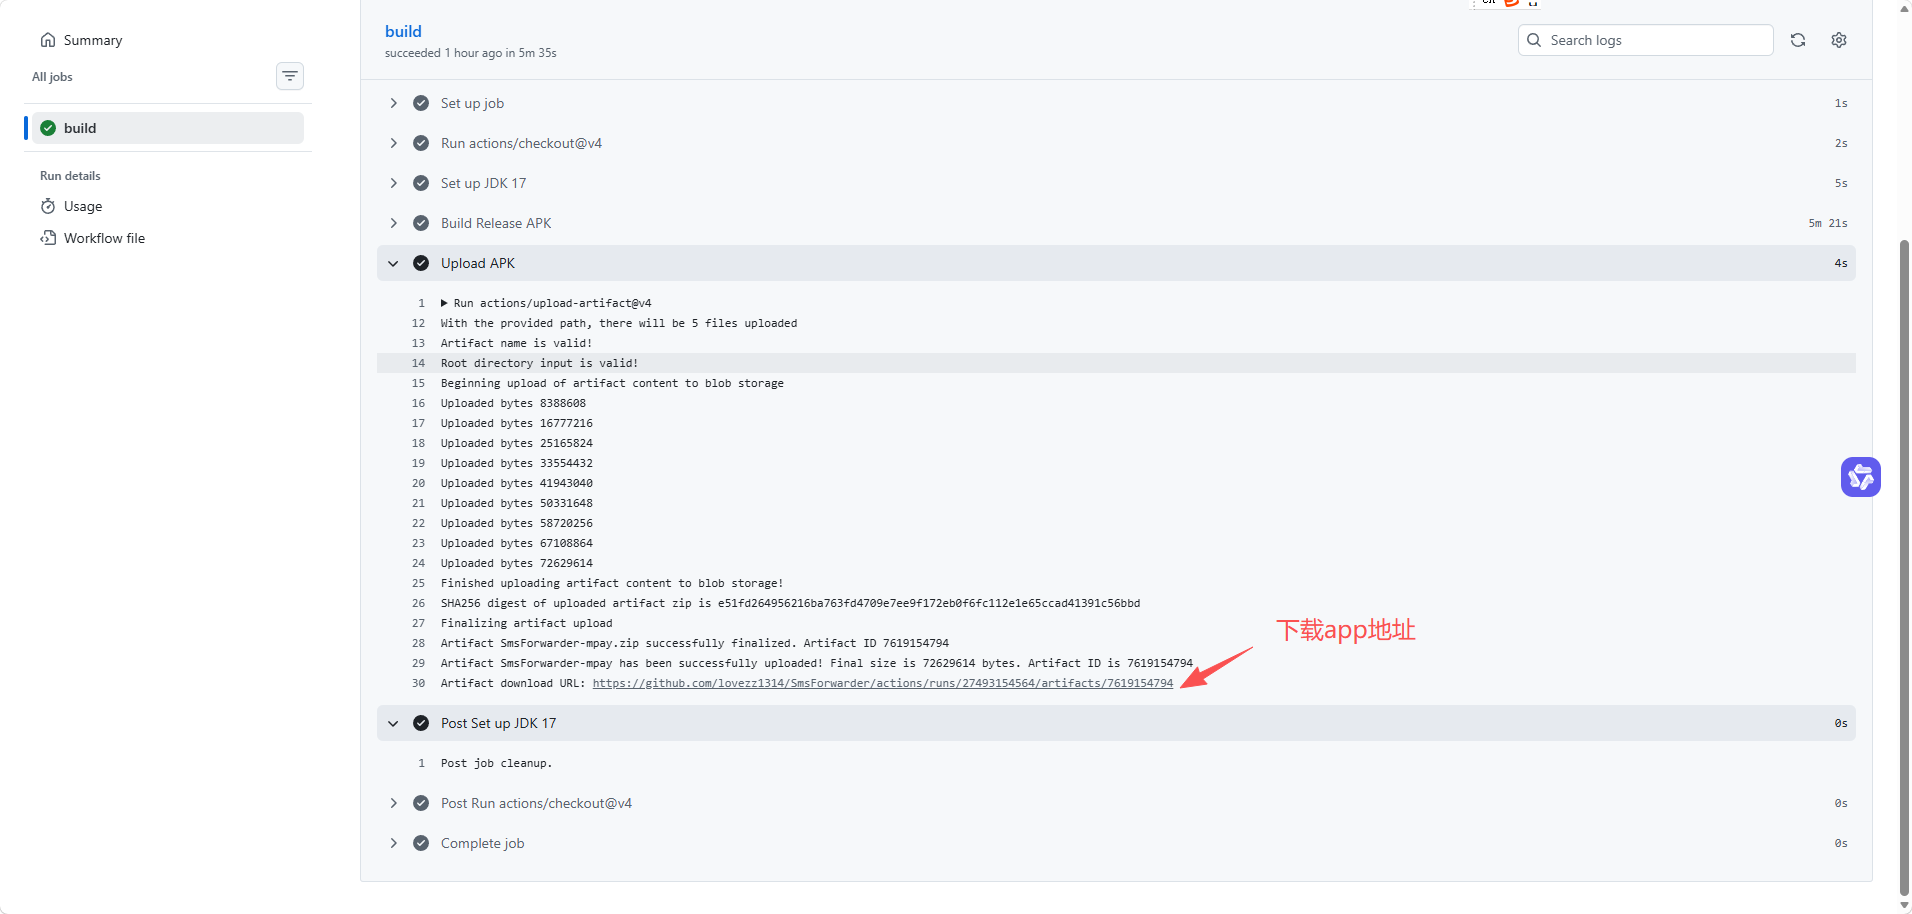Screen dimensions: 1912x914
Task: Click the check icon of Post Run actions/checkout@v4
Action: click(x=421, y=803)
